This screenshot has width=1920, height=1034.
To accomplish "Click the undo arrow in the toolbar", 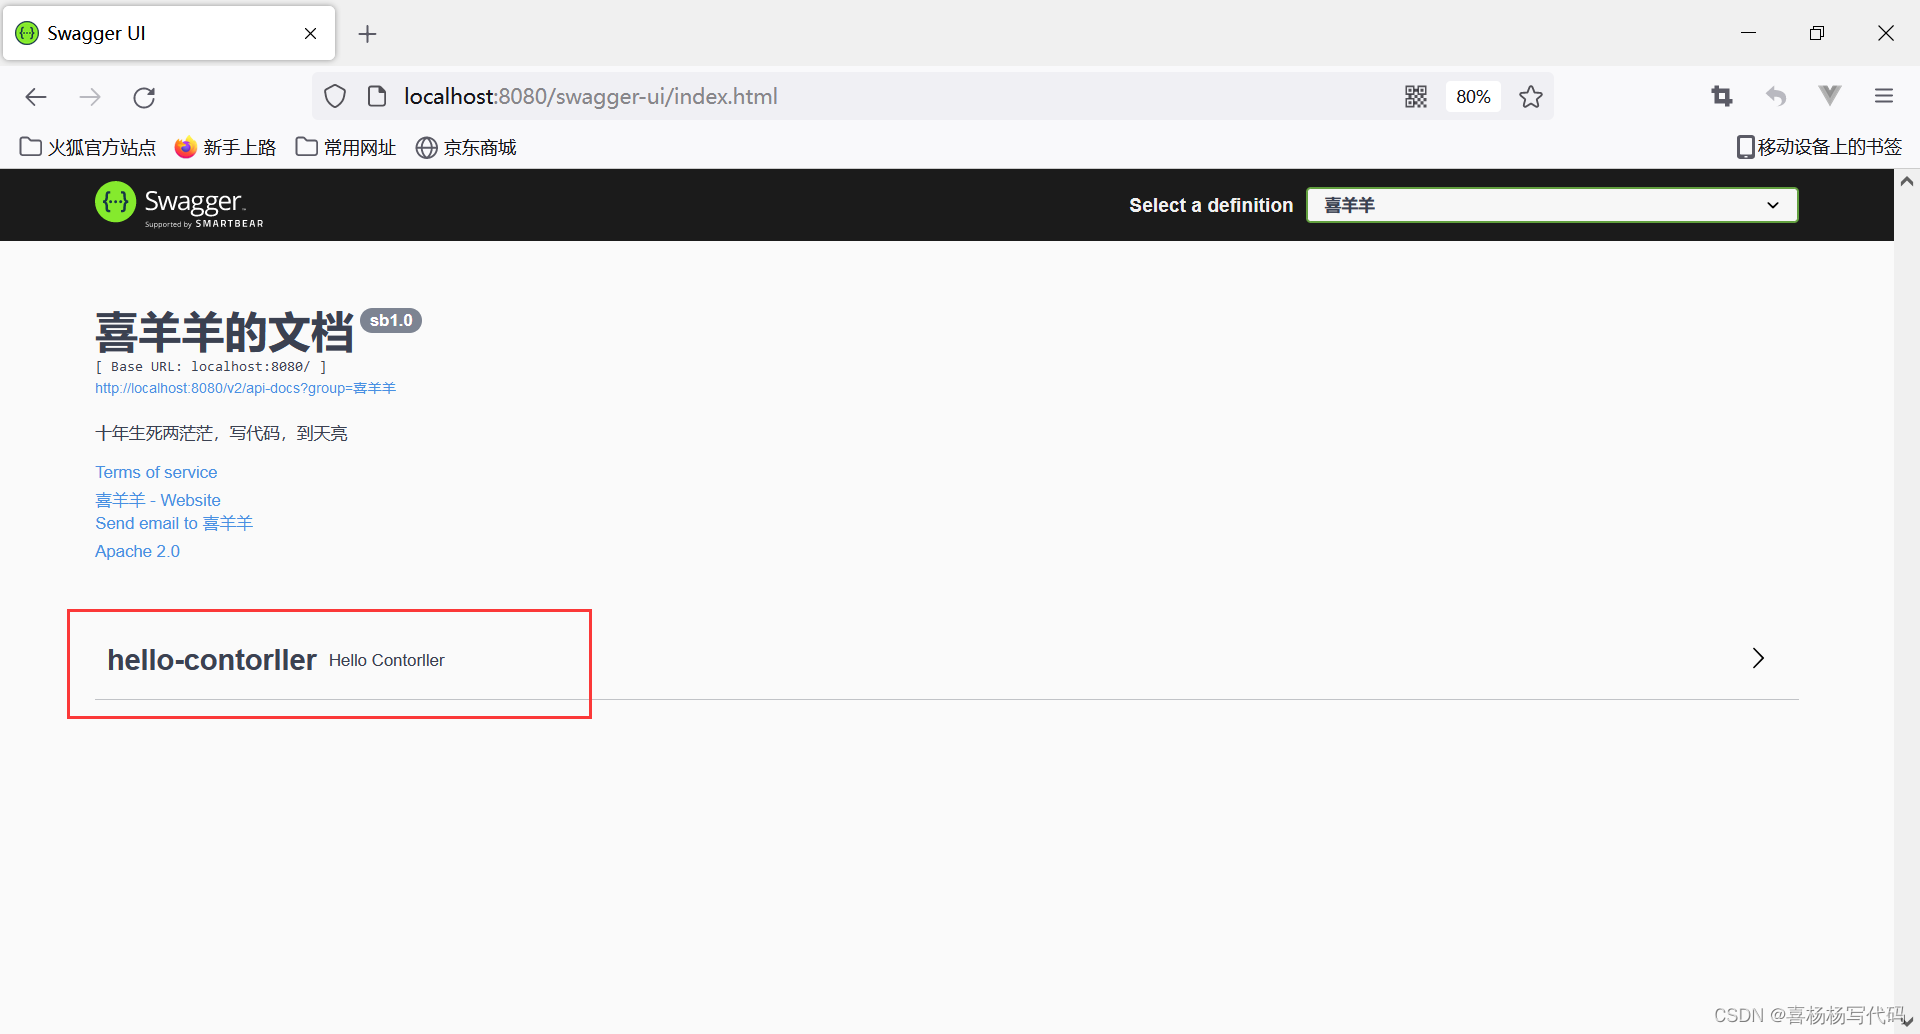I will click(1776, 96).
